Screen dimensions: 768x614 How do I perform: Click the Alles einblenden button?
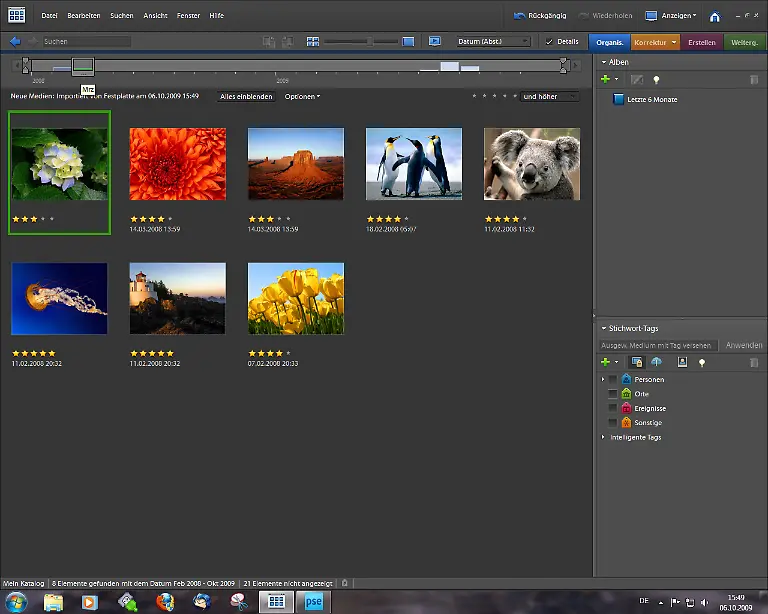click(x=246, y=97)
